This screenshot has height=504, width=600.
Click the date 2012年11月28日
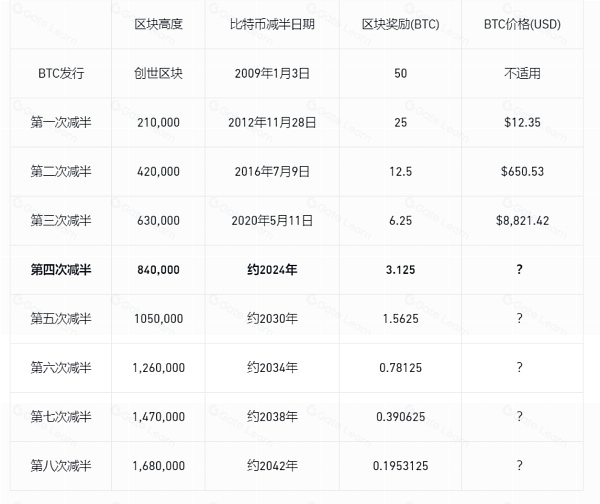click(272, 122)
